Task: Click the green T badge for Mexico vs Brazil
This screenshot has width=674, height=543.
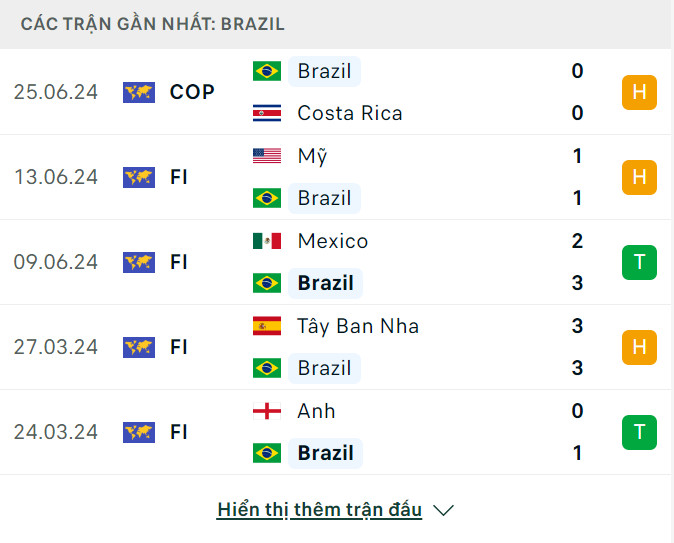Action: [639, 262]
